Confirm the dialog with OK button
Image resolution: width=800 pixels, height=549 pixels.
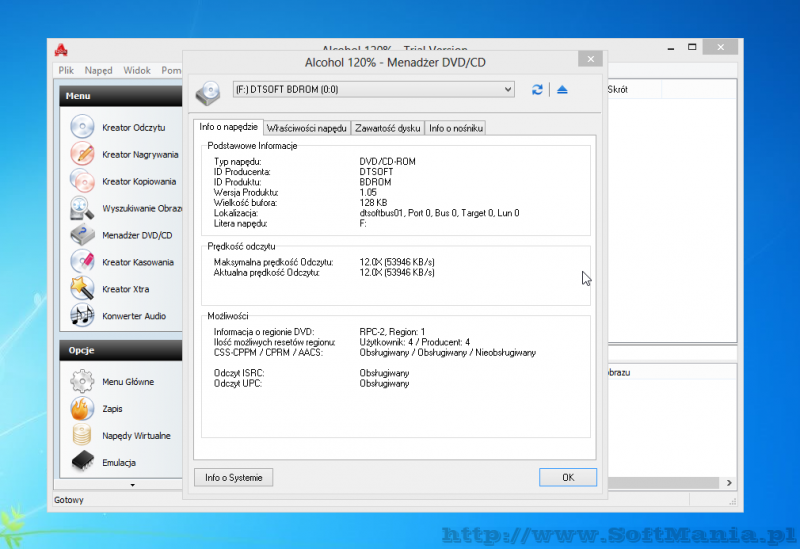[568, 478]
